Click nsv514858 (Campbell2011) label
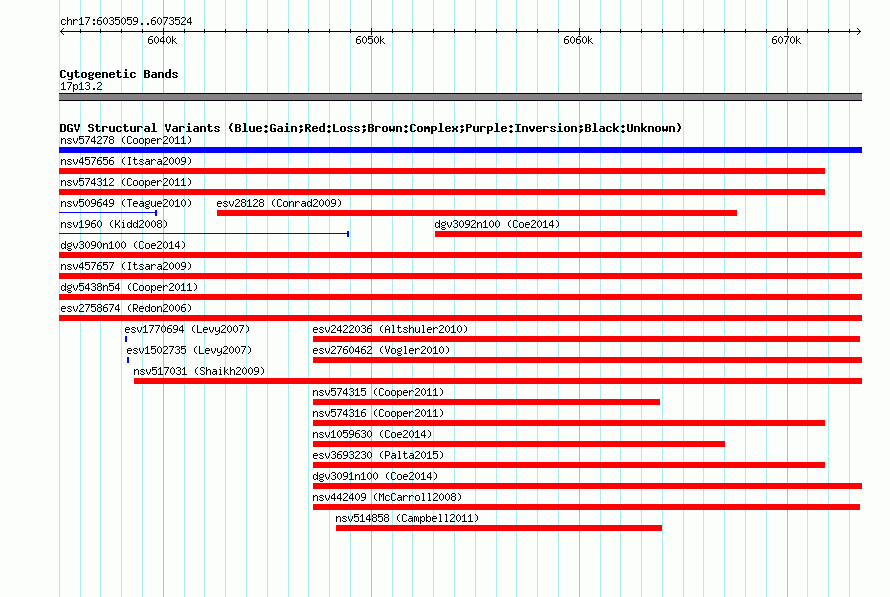Image resolution: width=890 pixels, height=597 pixels. coord(407,518)
